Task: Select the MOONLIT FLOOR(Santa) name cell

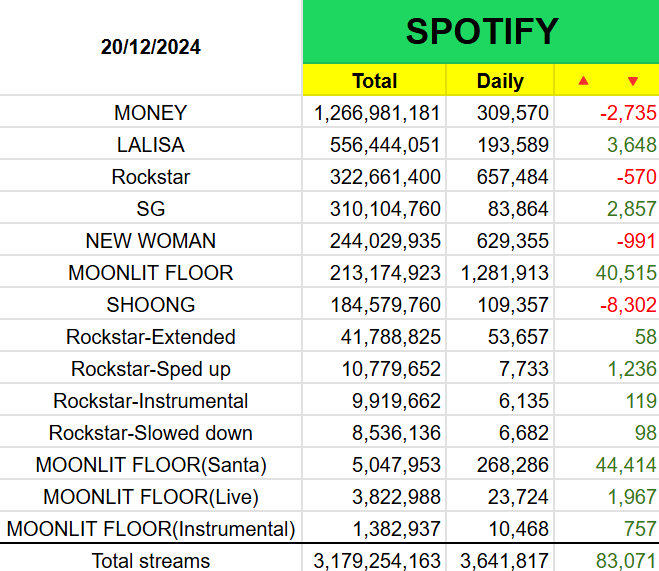Action: point(150,465)
